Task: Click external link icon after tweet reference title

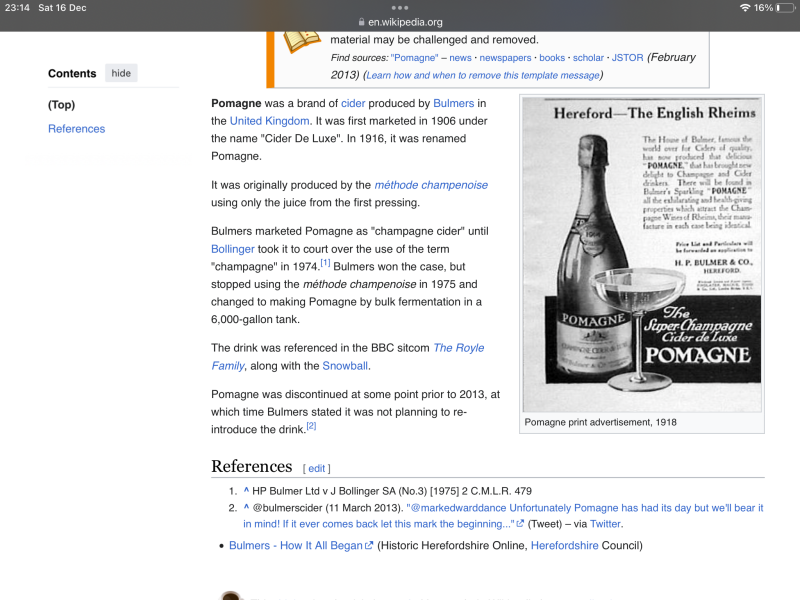Action: [x=520, y=523]
